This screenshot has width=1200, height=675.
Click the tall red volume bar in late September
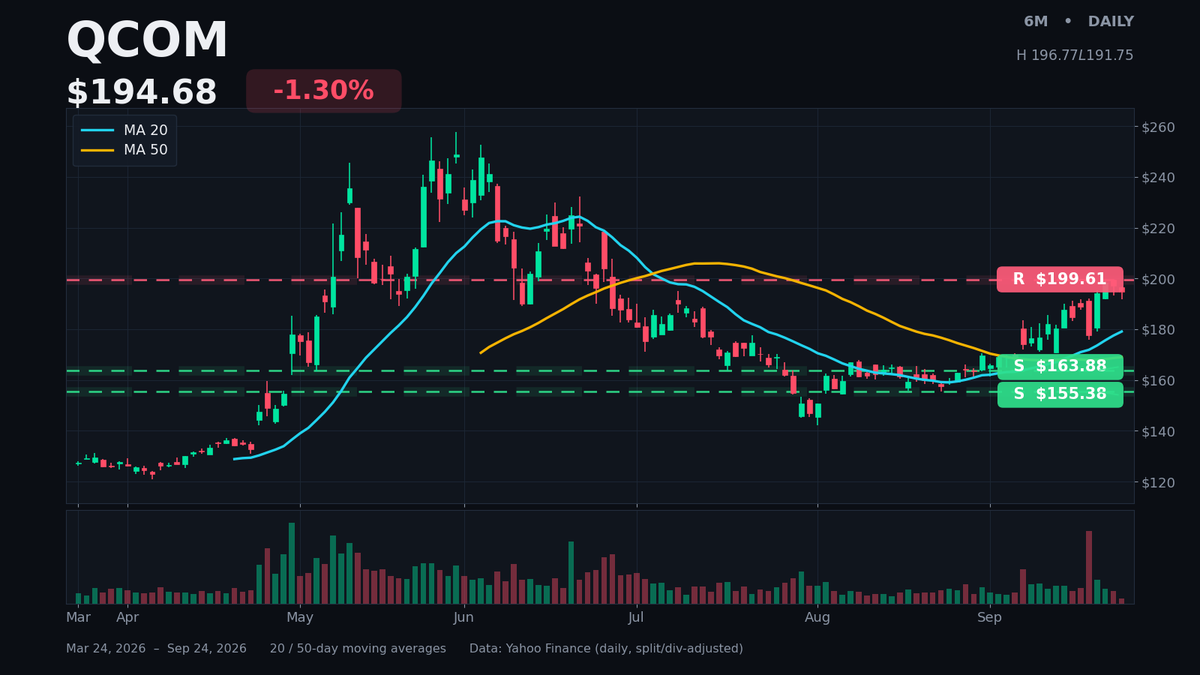coord(1089,567)
